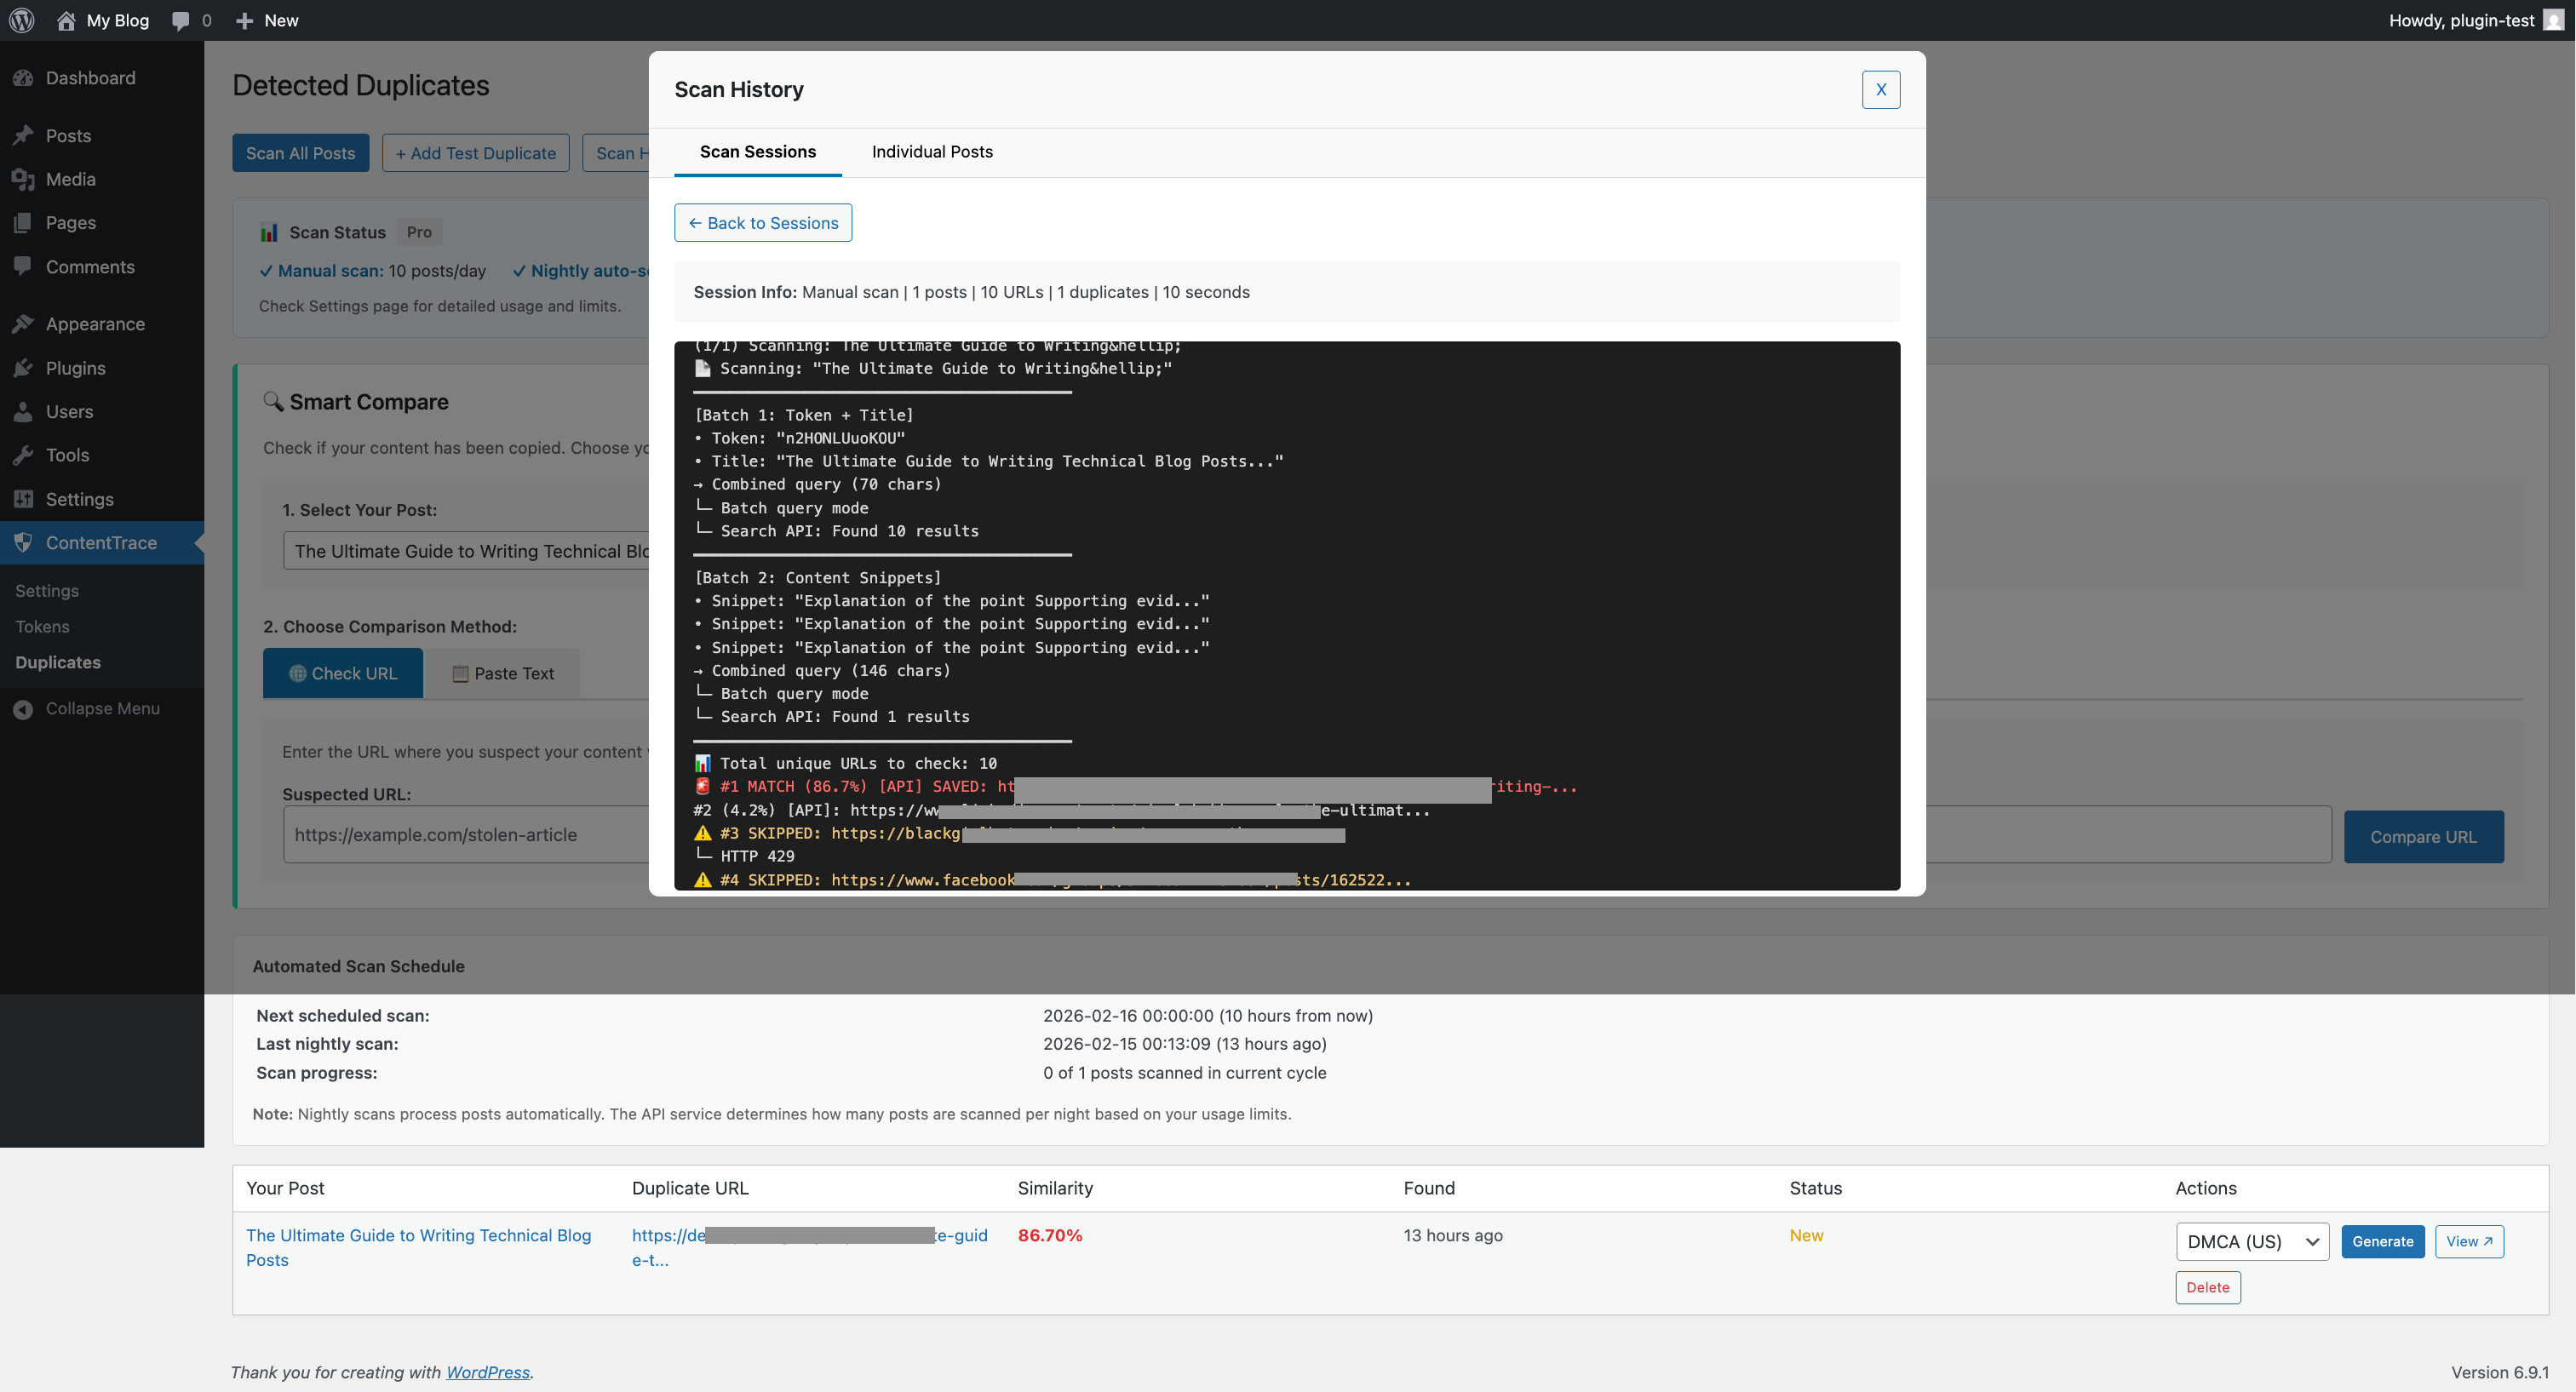Viewport: 2576px width, 1392px height.
Task: Open the Comments speech bubble icon
Action: pyautogui.click(x=25, y=266)
